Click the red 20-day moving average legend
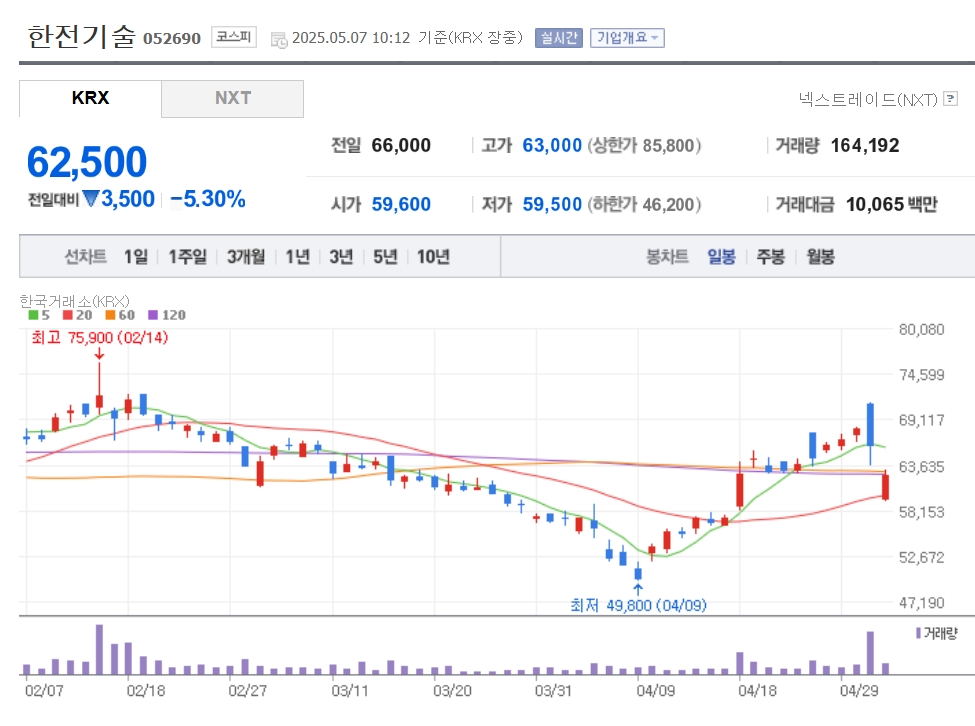 pos(78,315)
